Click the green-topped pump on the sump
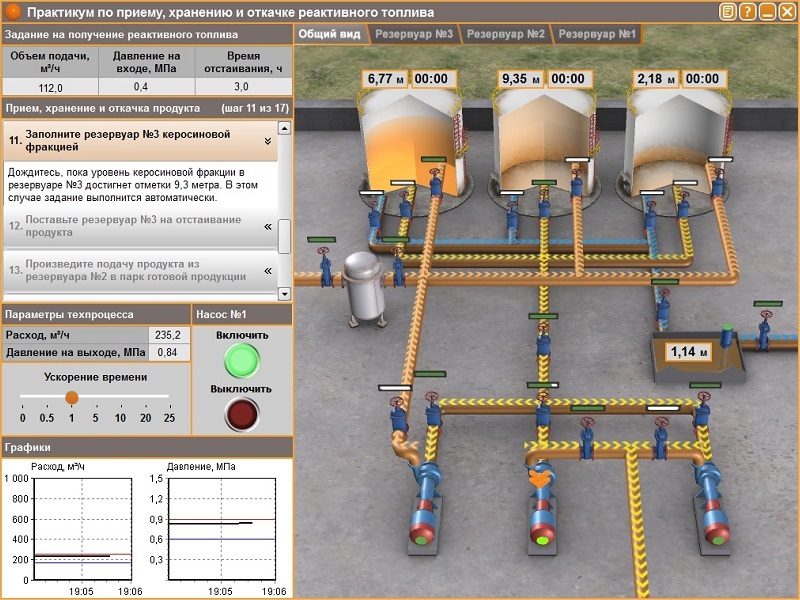 [x=727, y=337]
